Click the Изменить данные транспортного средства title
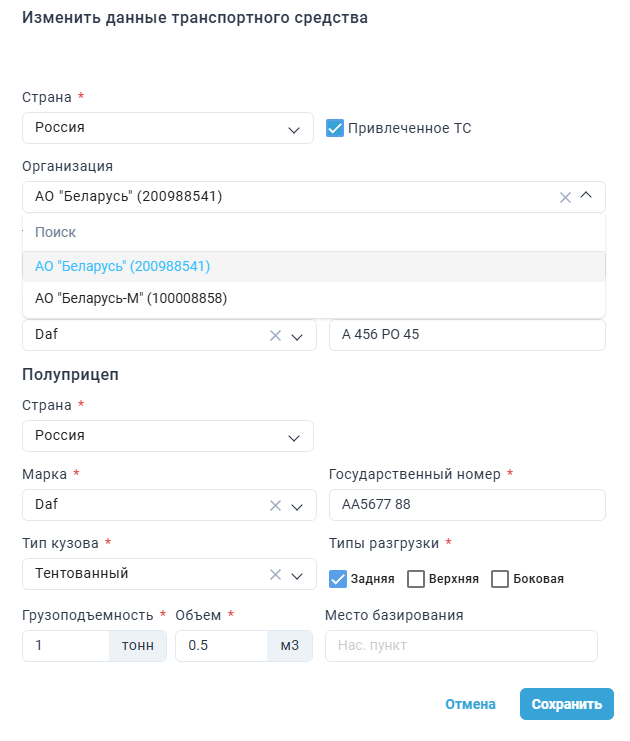This screenshot has height=741, width=630. coord(195,18)
